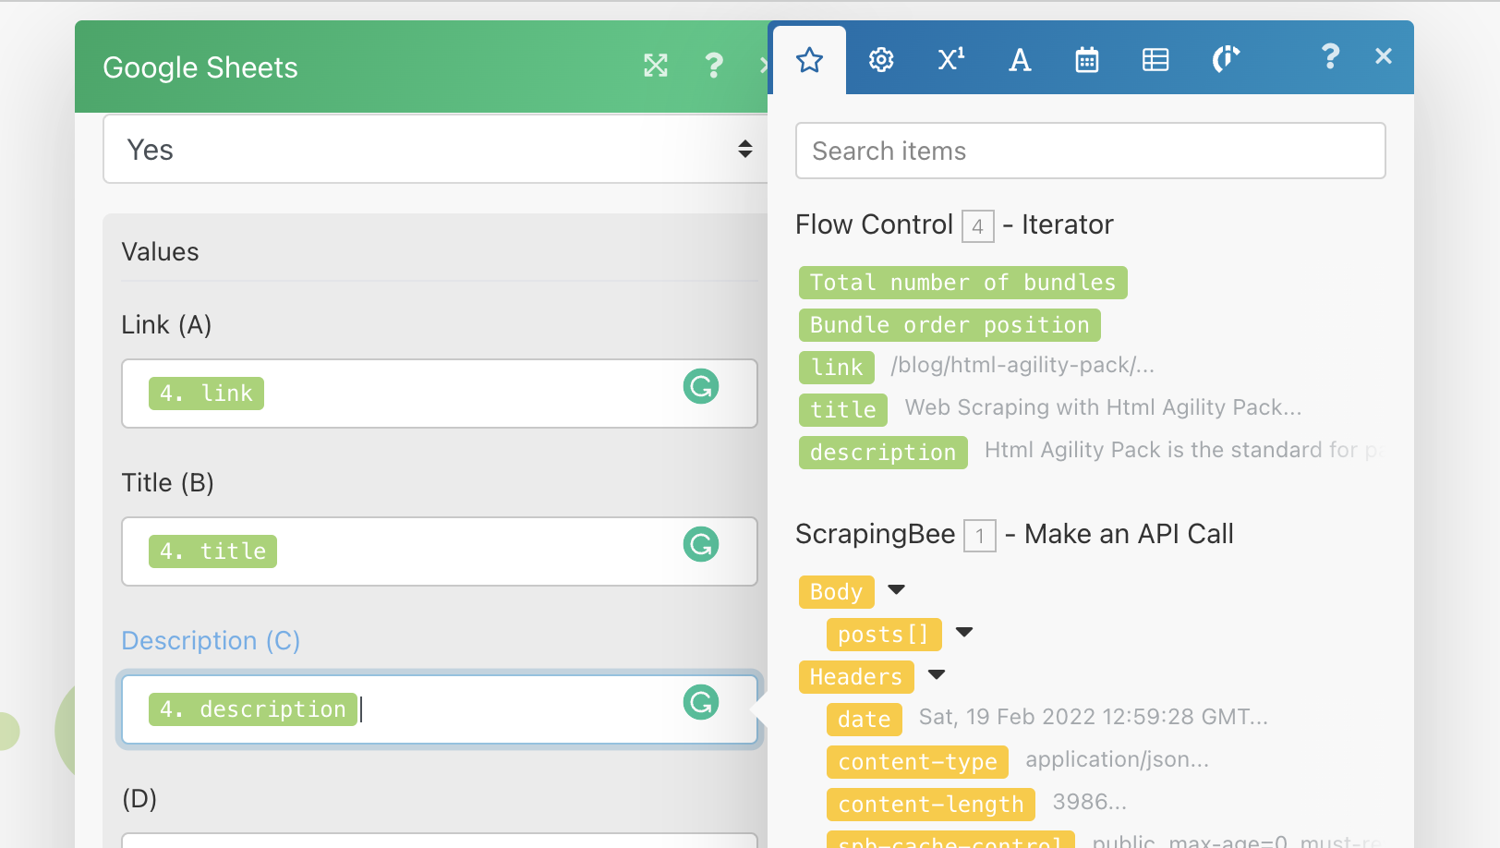Insert the 'Bundle order position' token
Image resolution: width=1500 pixels, height=848 pixels.
pos(949,325)
